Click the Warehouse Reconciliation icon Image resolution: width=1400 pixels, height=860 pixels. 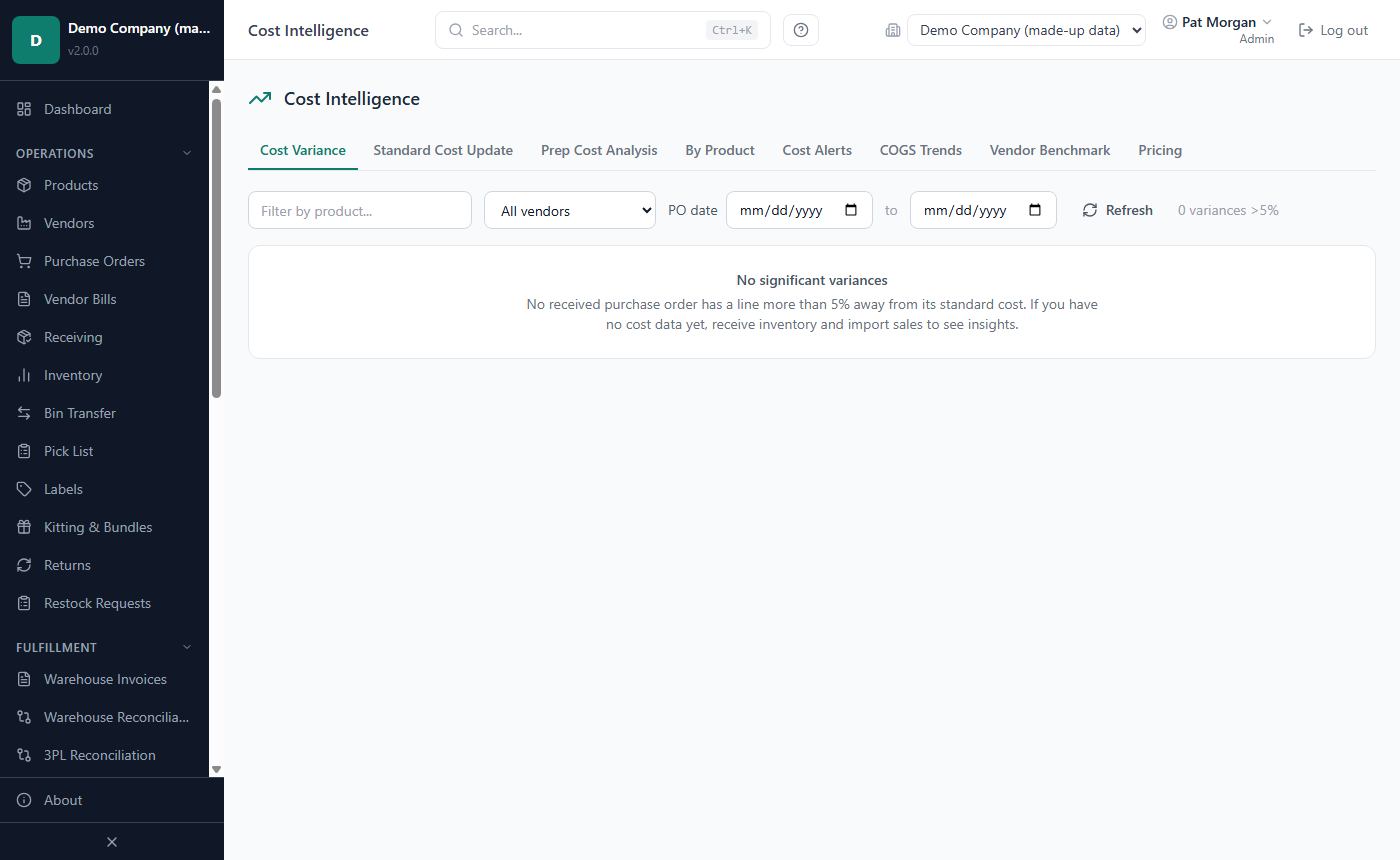click(24, 717)
